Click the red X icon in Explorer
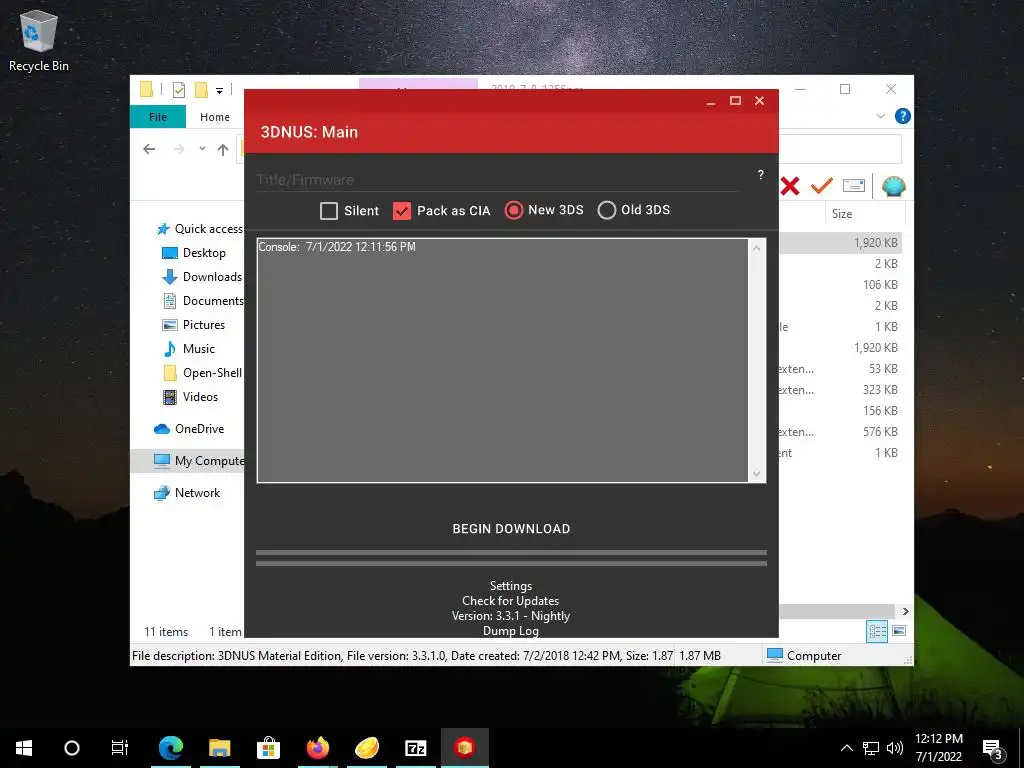The image size is (1024, 768). (x=790, y=187)
